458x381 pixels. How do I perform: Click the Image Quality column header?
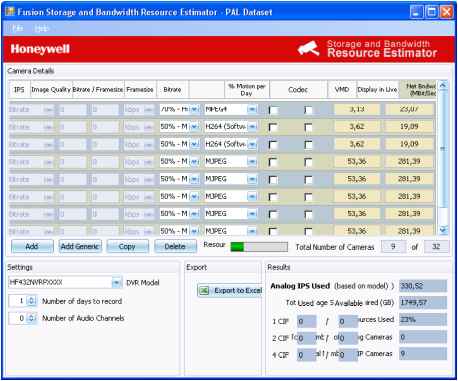51,89
